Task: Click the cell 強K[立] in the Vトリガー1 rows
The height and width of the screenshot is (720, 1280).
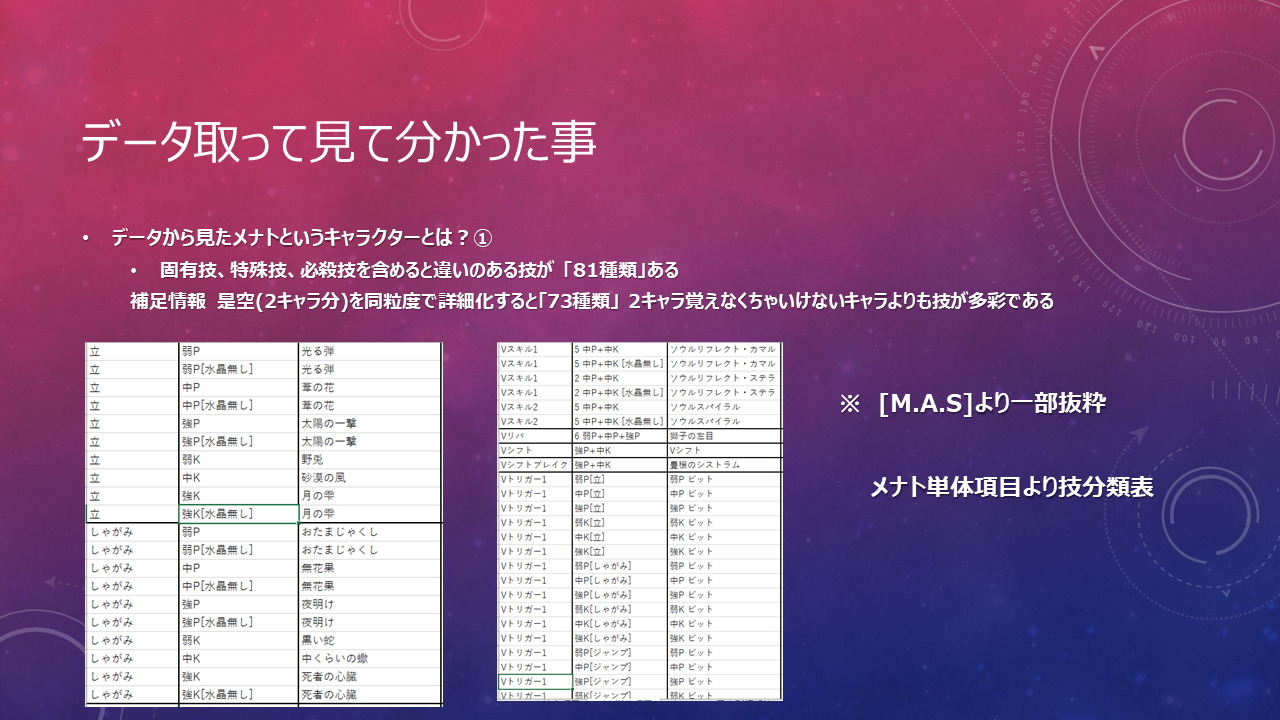Action: (619, 551)
